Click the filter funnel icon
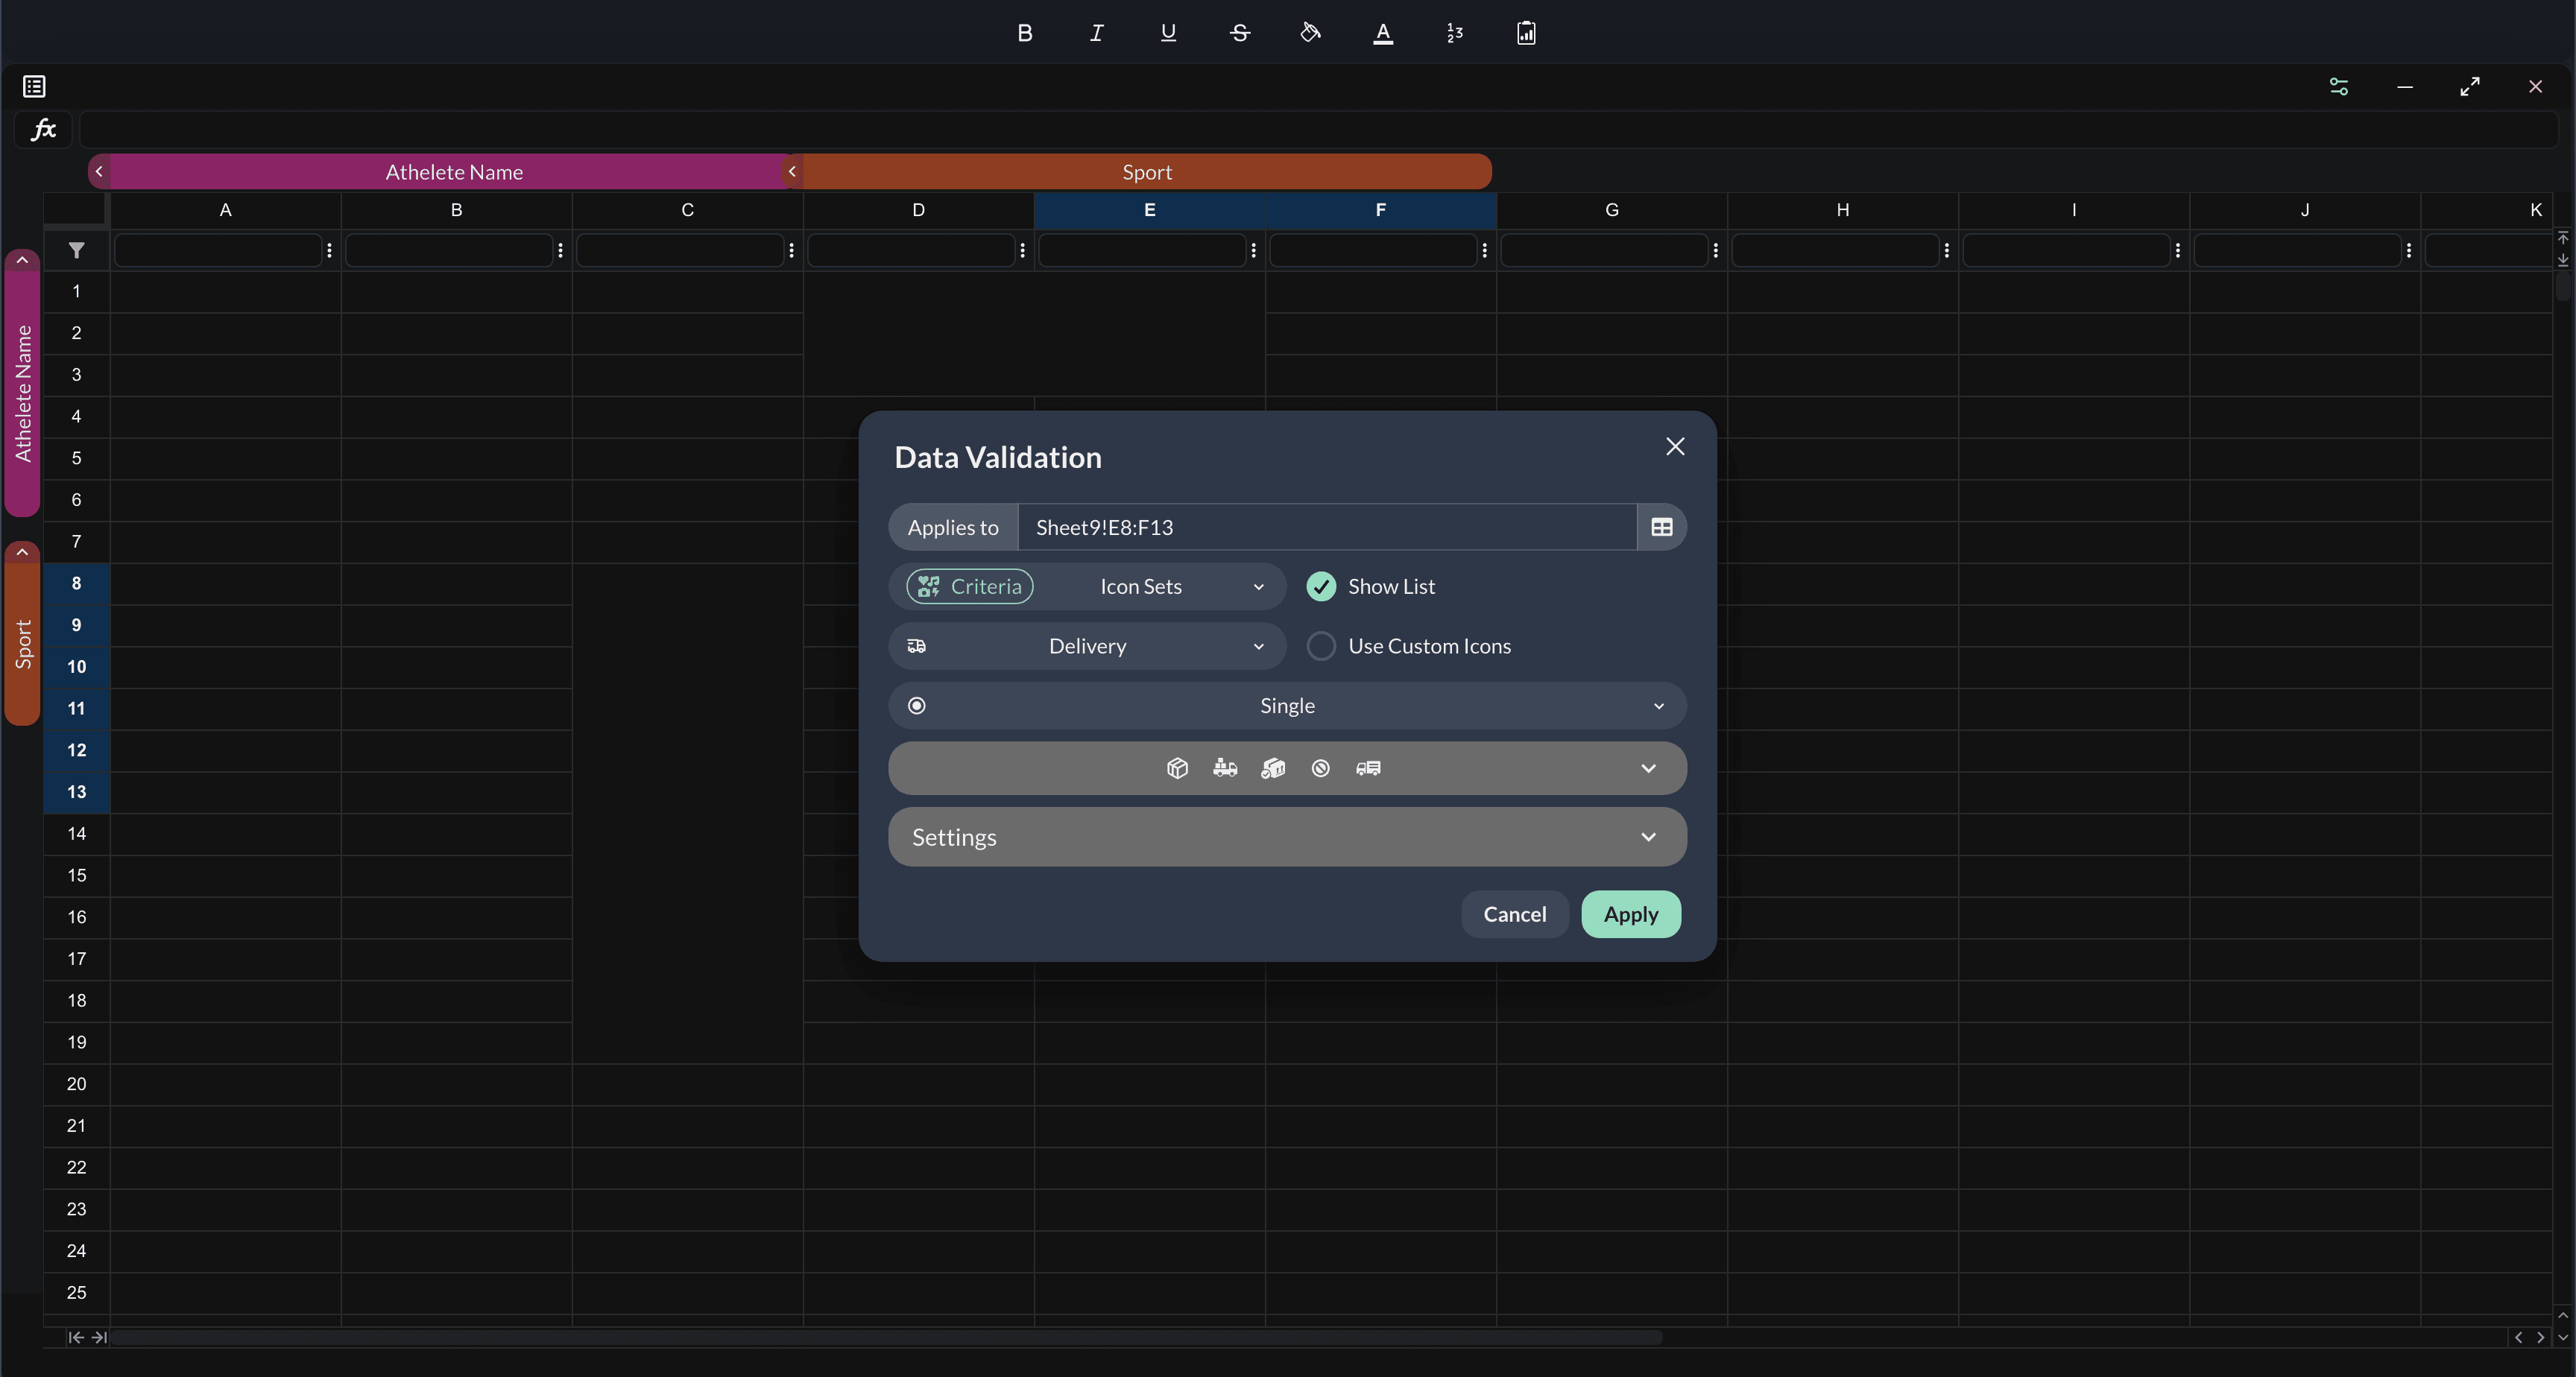The image size is (2576, 1377). coord(76,250)
